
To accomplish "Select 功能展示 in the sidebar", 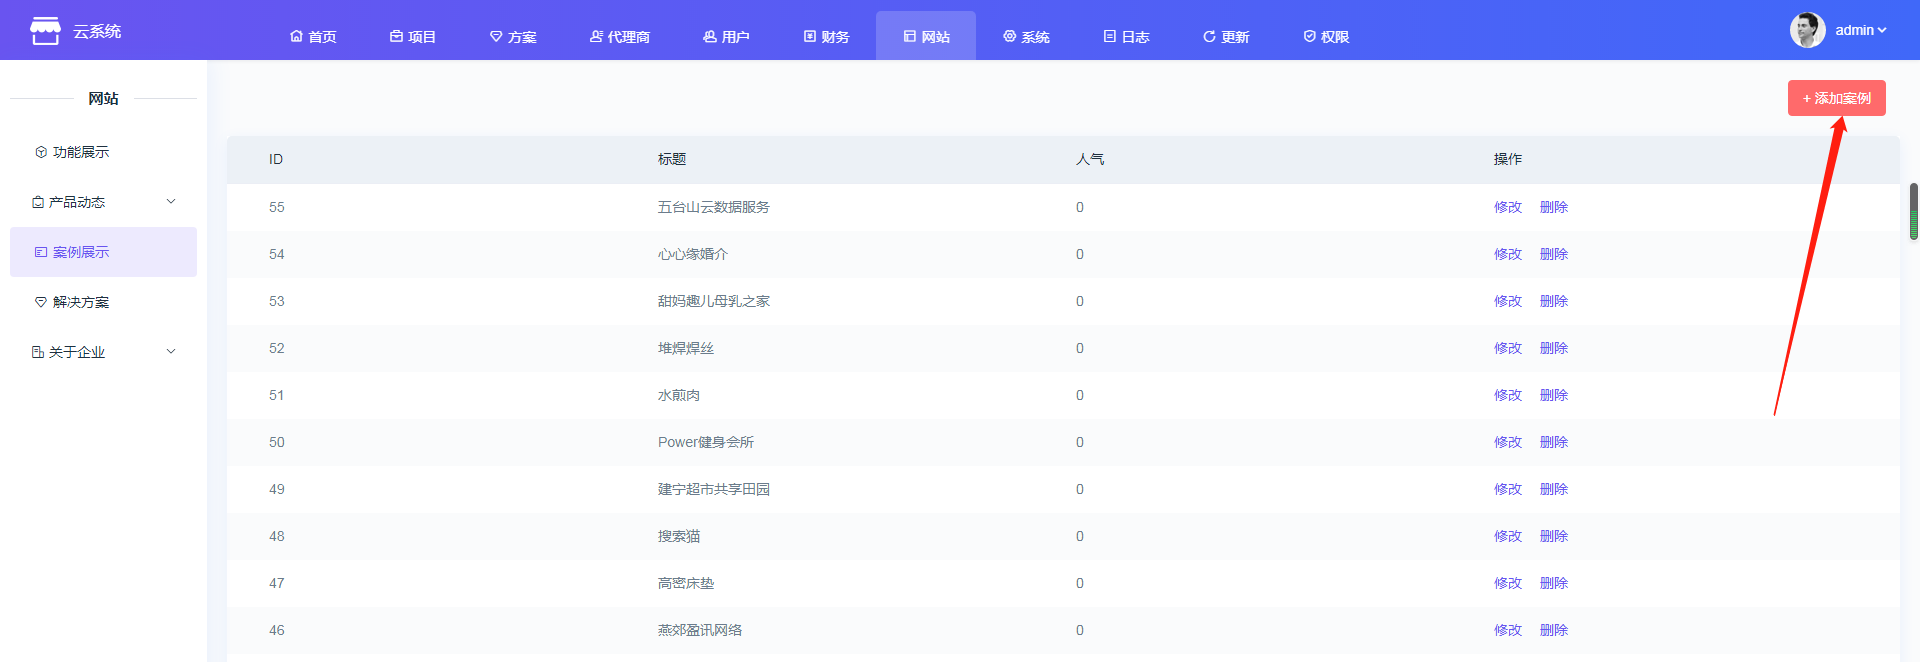I will click(x=103, y=152).
